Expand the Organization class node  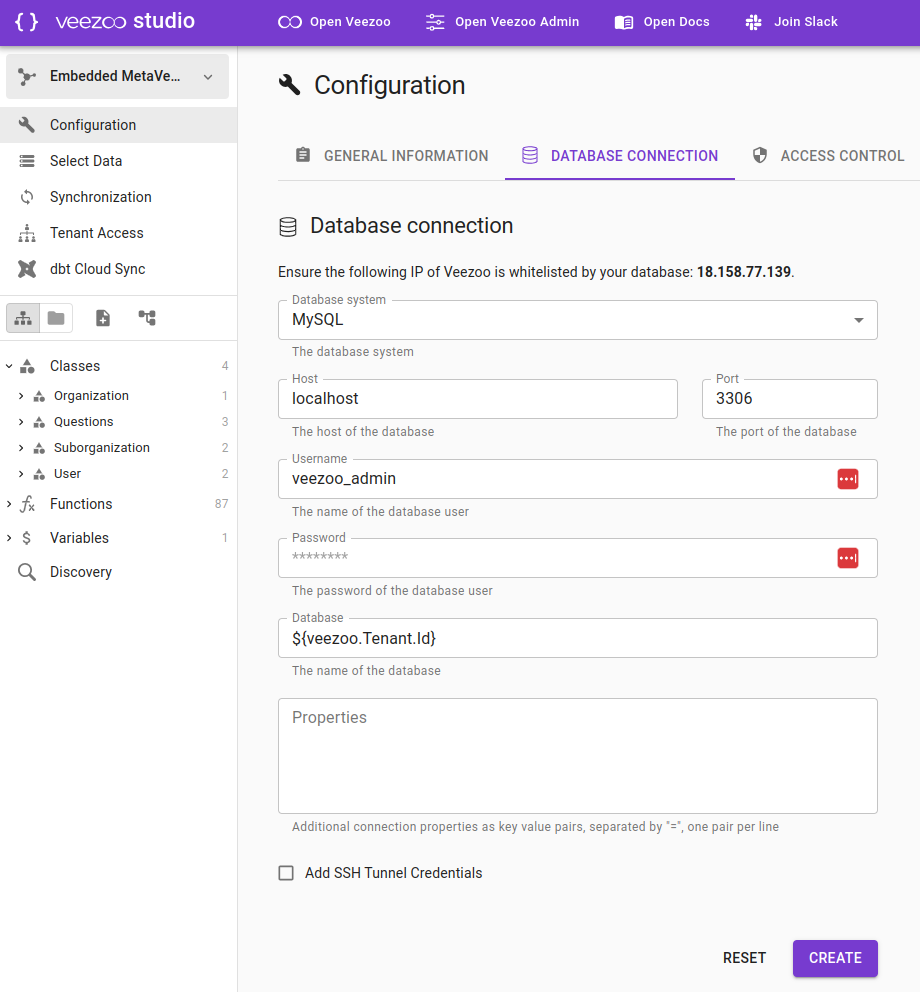[x=21, y=396]
